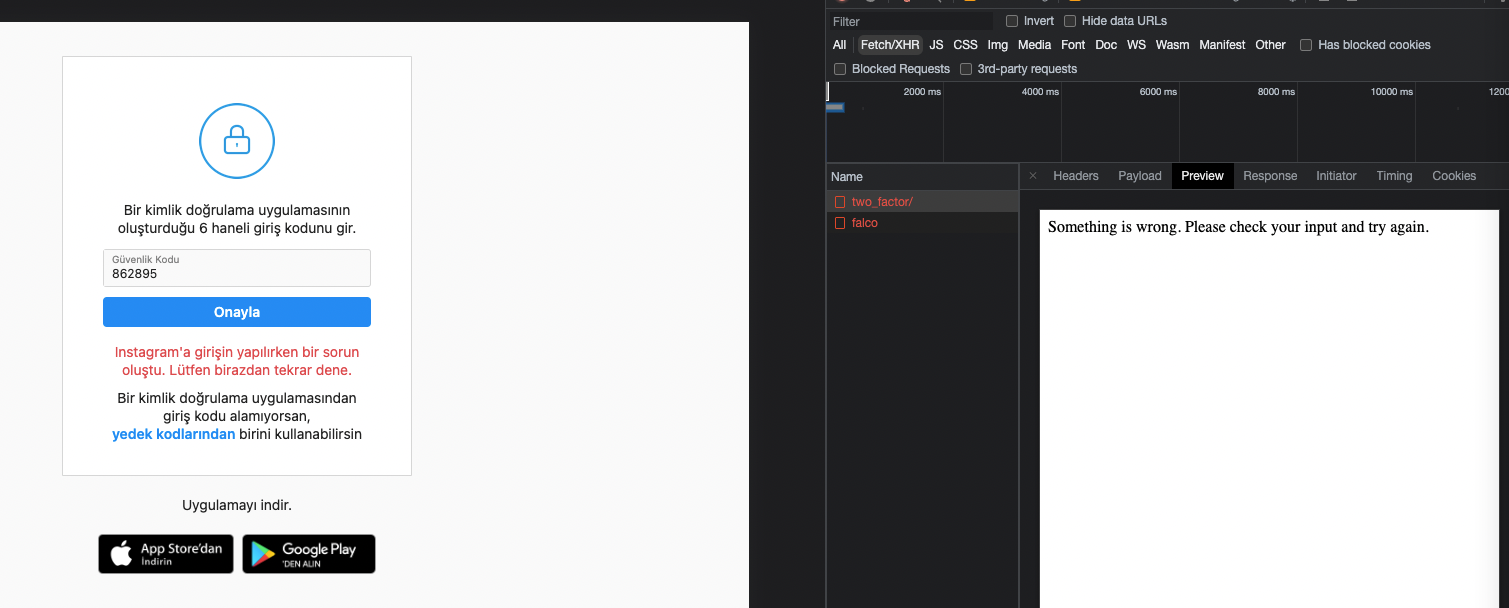Filter network requests by Doc
Image resolution: width=1509 pixels, height=608 pixels.
click(1106, 45)
